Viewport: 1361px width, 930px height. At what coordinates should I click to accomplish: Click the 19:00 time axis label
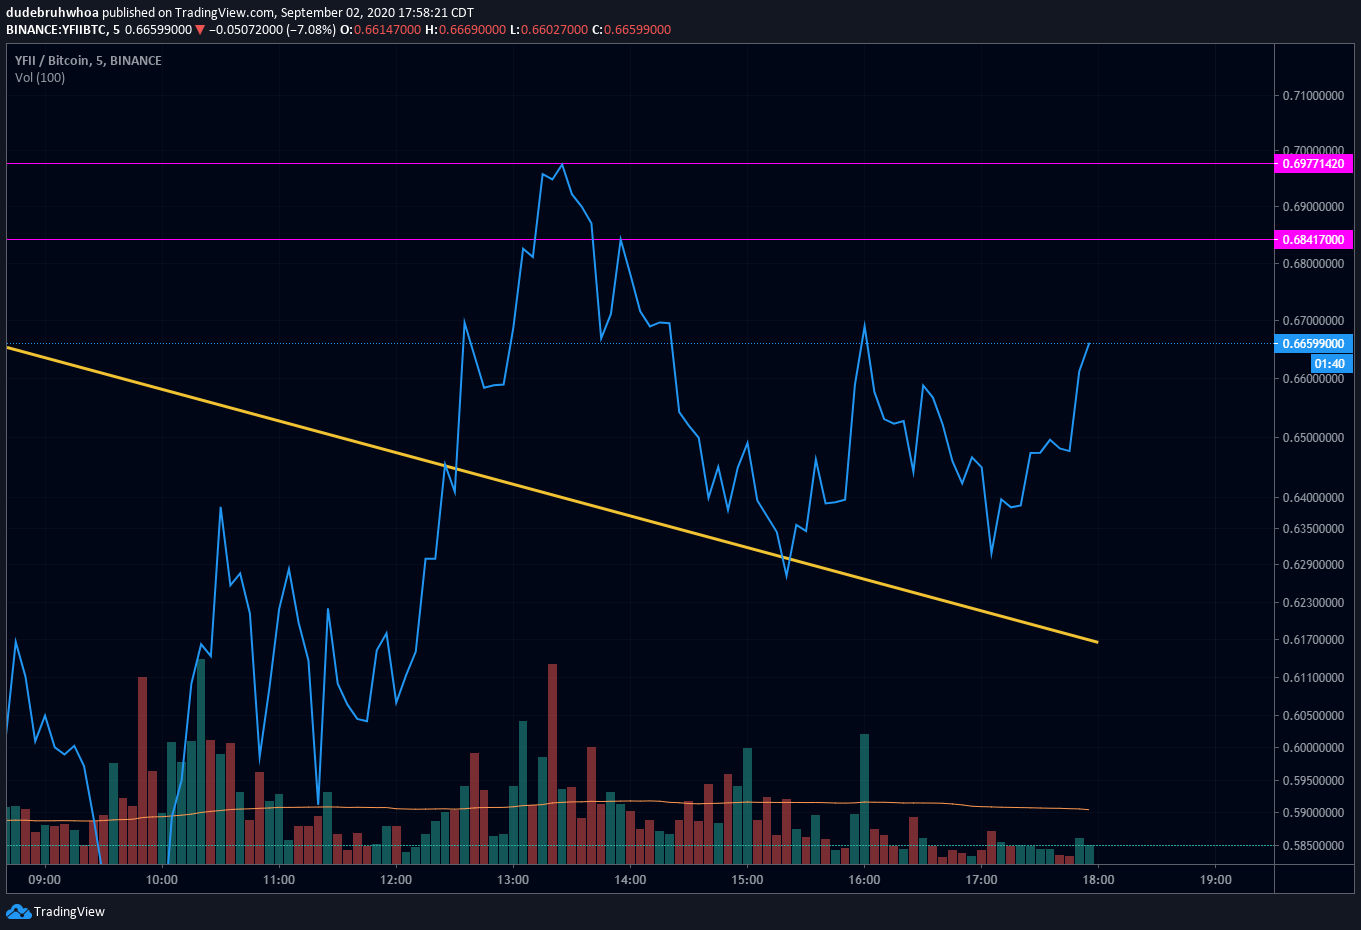tap(1216, 880)
